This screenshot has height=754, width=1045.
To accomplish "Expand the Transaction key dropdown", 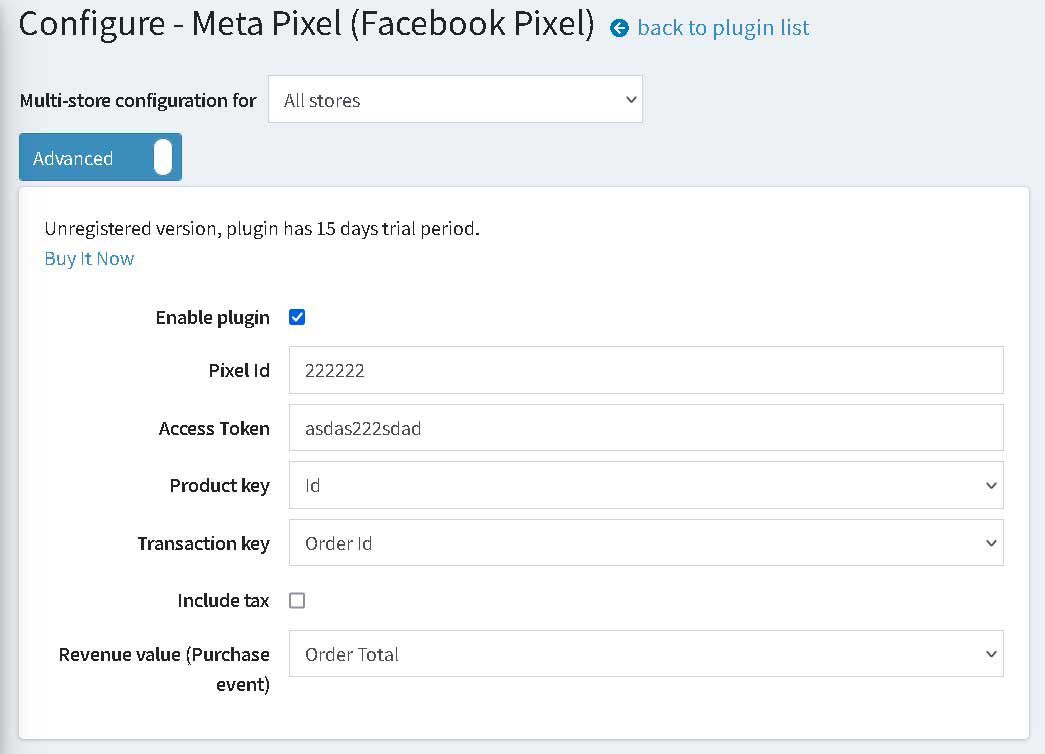I will (x=646, y=543).
